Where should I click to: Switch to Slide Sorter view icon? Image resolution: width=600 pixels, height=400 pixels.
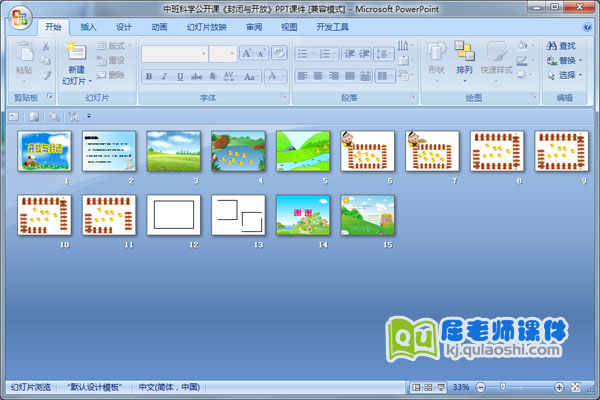[x=429, y=387]
